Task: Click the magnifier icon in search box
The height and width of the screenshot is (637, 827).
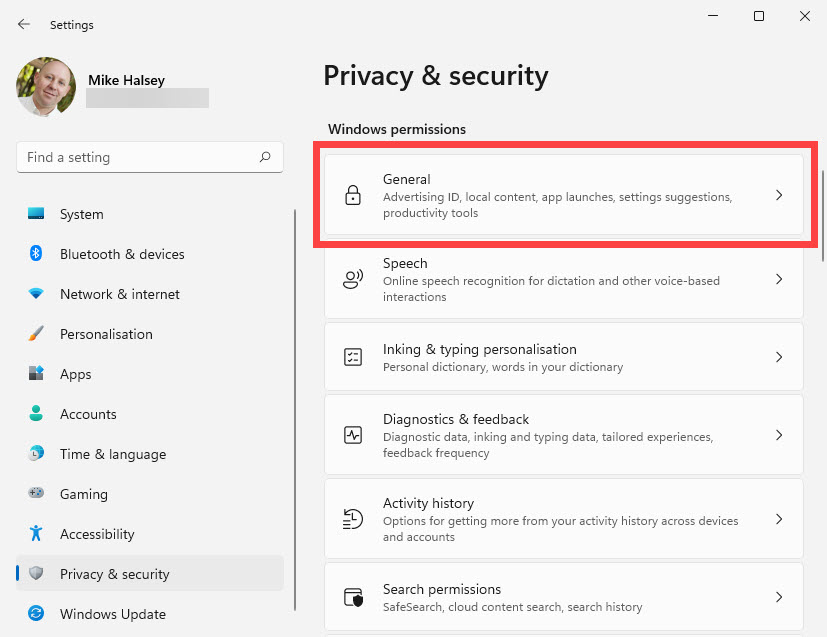Action: pos(265,157)
